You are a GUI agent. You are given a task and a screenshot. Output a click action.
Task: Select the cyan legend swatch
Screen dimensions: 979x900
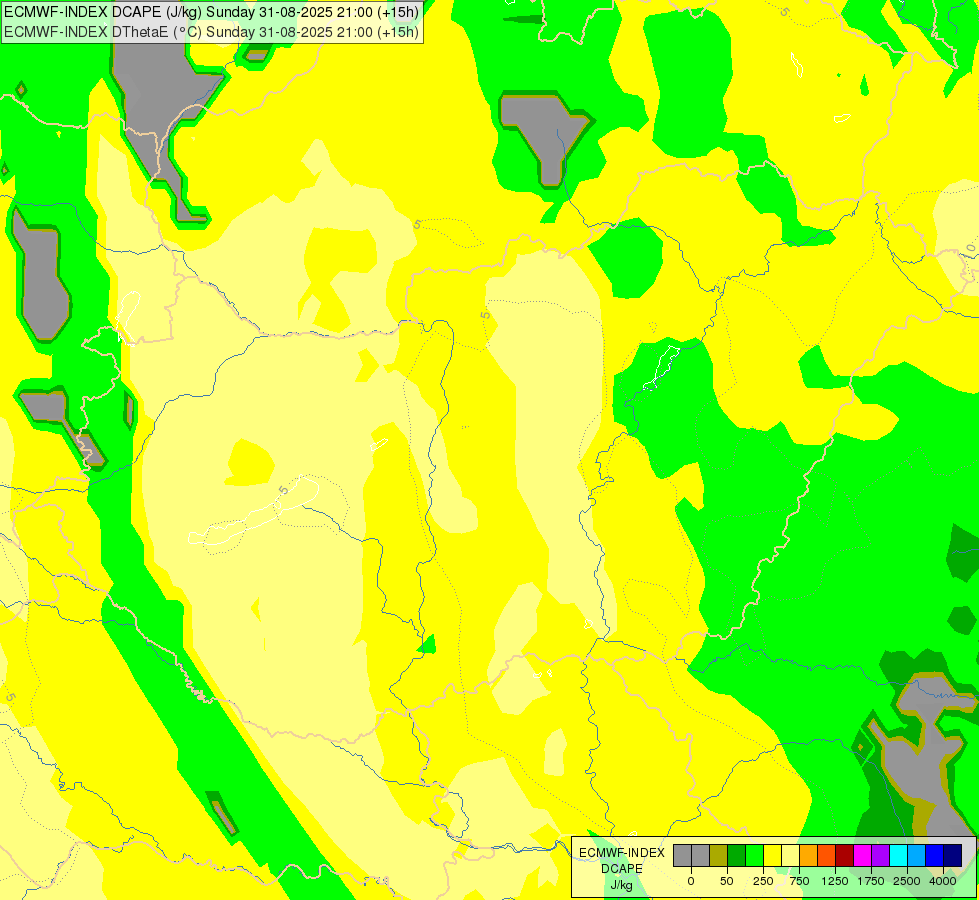898,856
